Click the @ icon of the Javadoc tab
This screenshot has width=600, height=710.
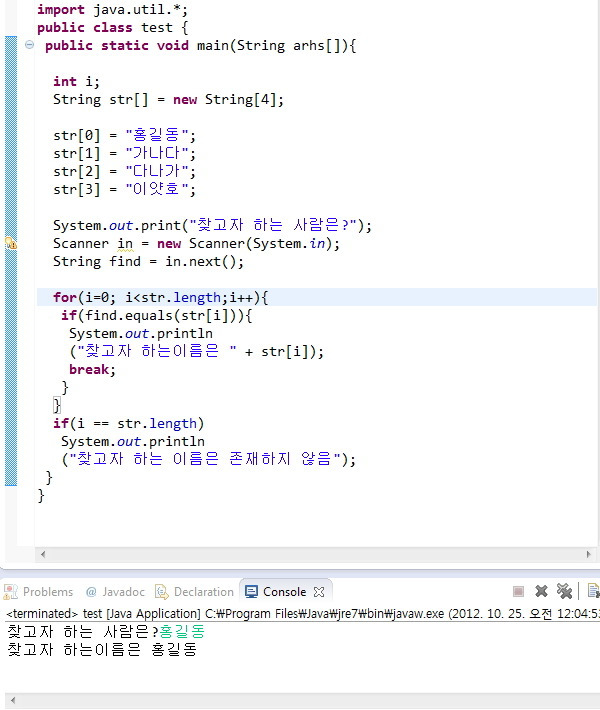pyautogui.click(x=91, y=592)
